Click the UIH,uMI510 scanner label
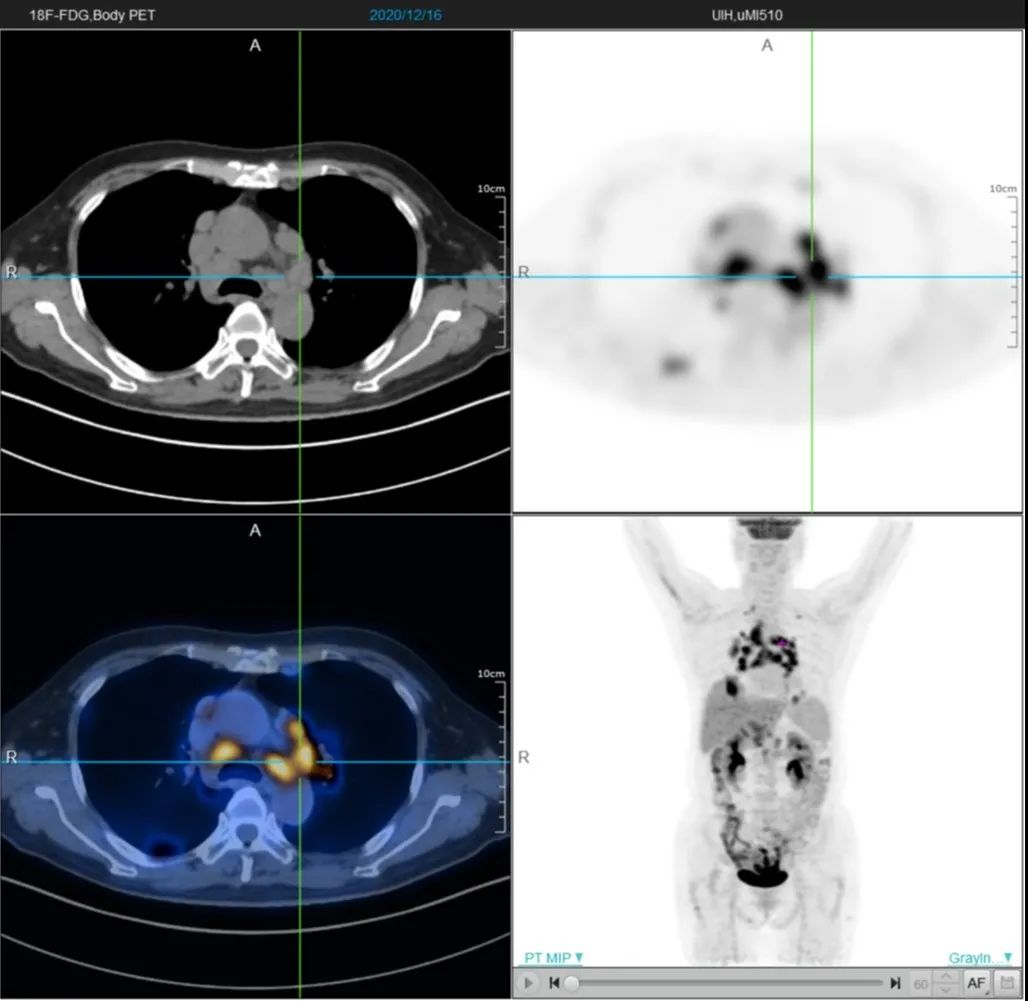Image resolution: width=1028 pixels, height=1001 pixels. click(x=747, y=15)
